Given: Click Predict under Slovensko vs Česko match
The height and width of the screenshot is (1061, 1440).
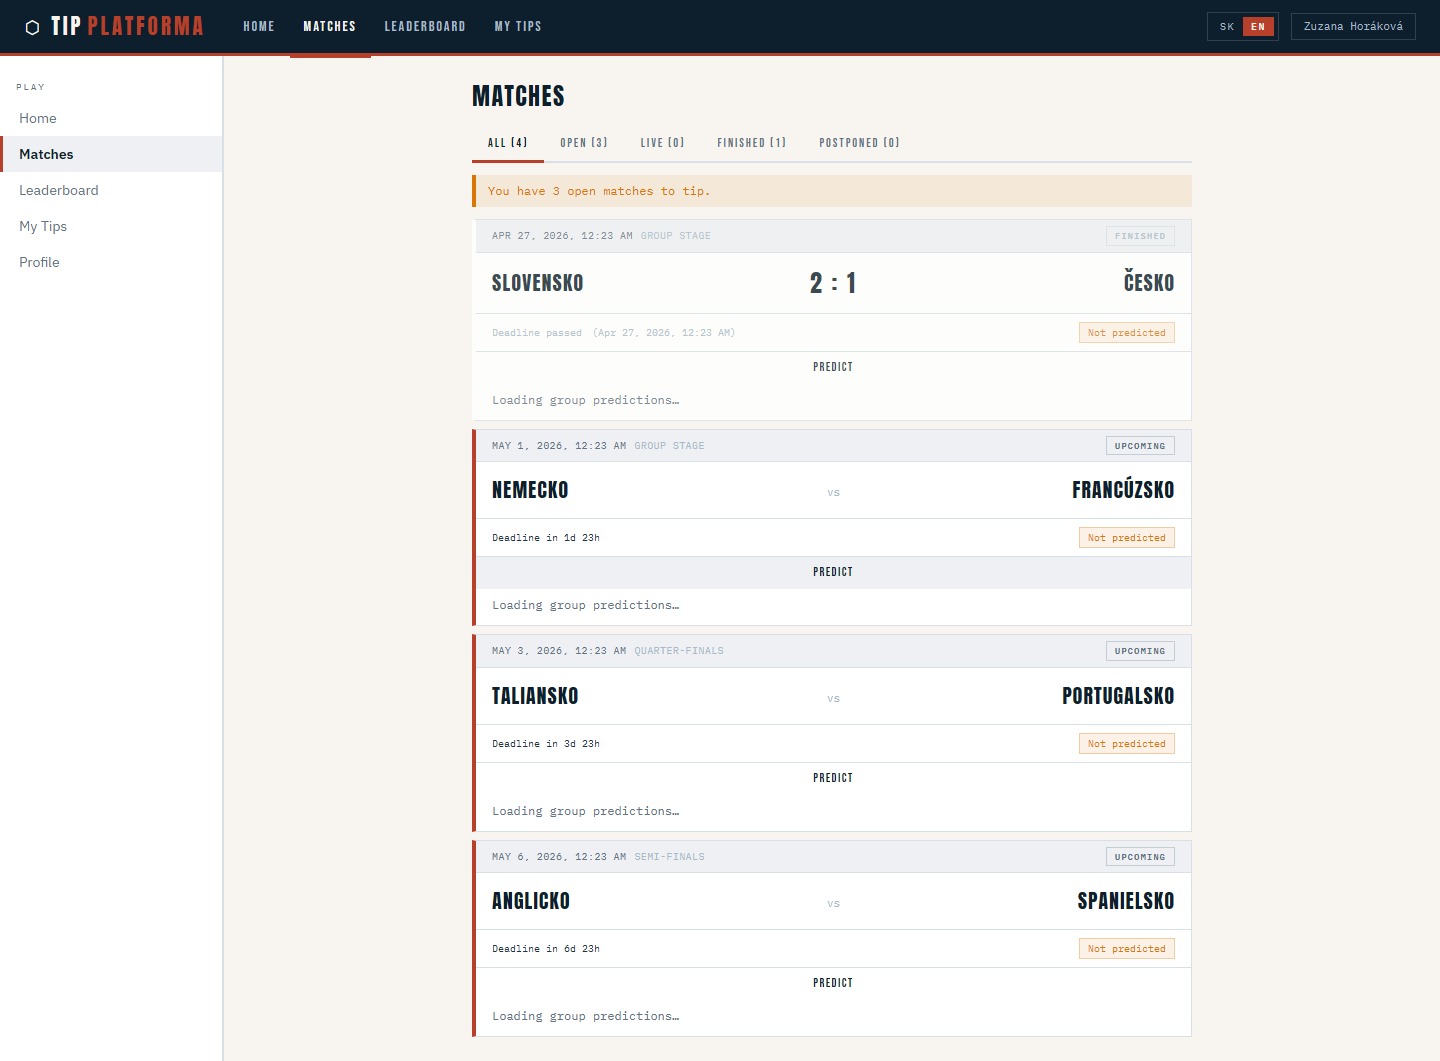Looking at the screenshot, I should 832,367.
